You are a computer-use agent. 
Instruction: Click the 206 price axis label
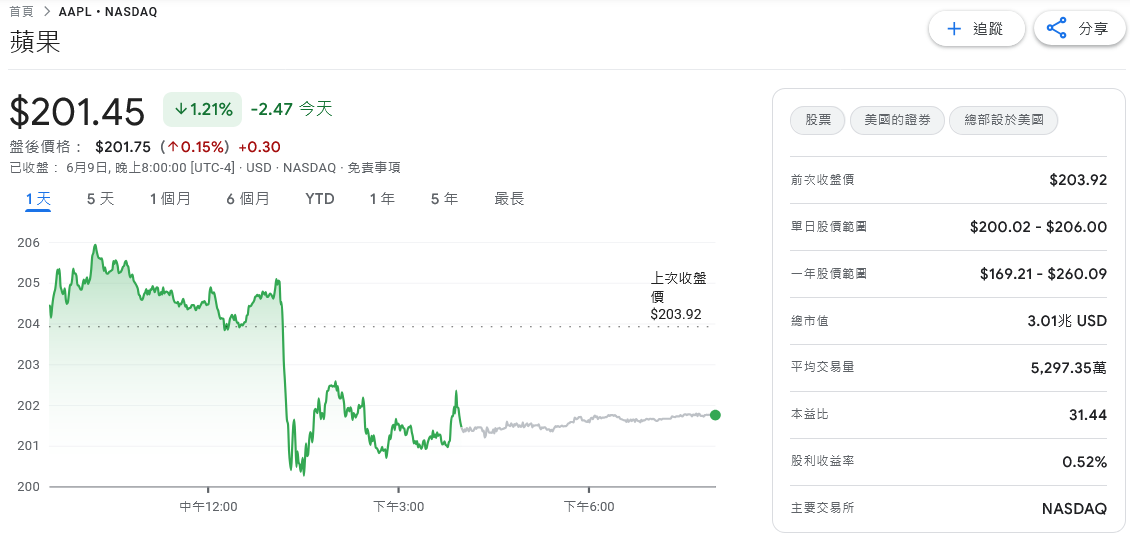pos(28,242)
